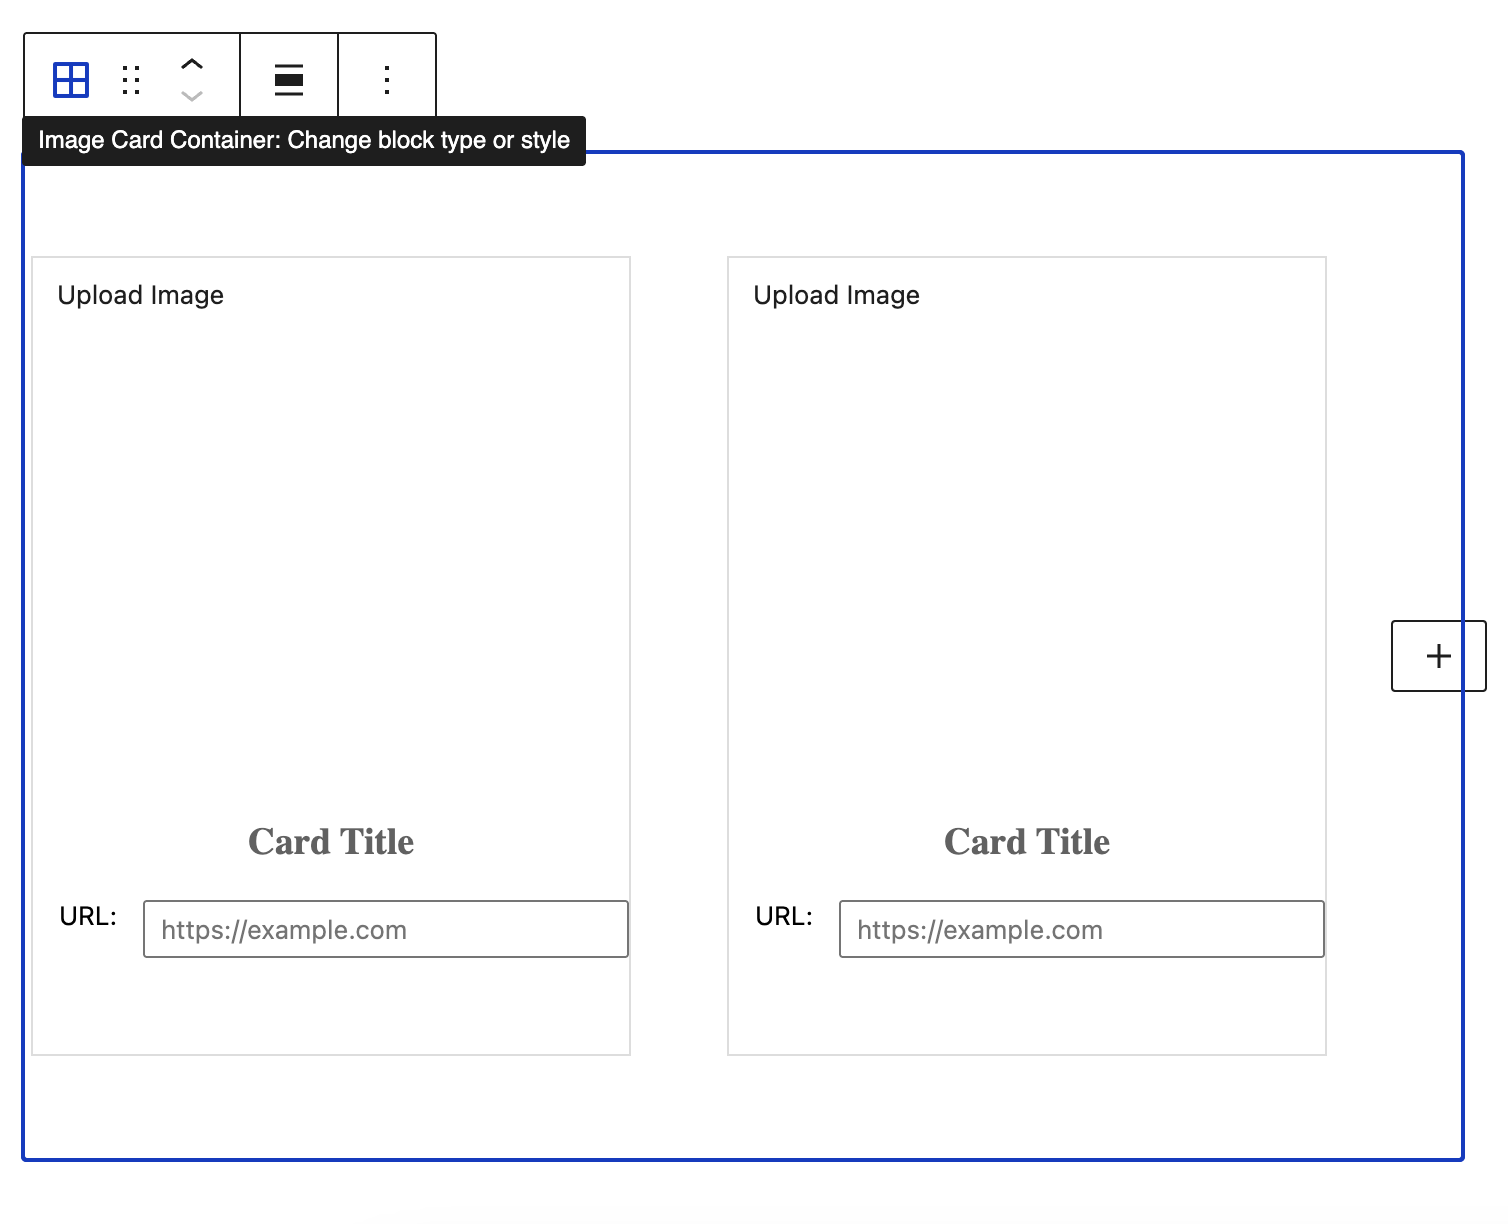Click Upload Image in the right card
This screenshot has height=1224, width=1508.
click(837, 295)
